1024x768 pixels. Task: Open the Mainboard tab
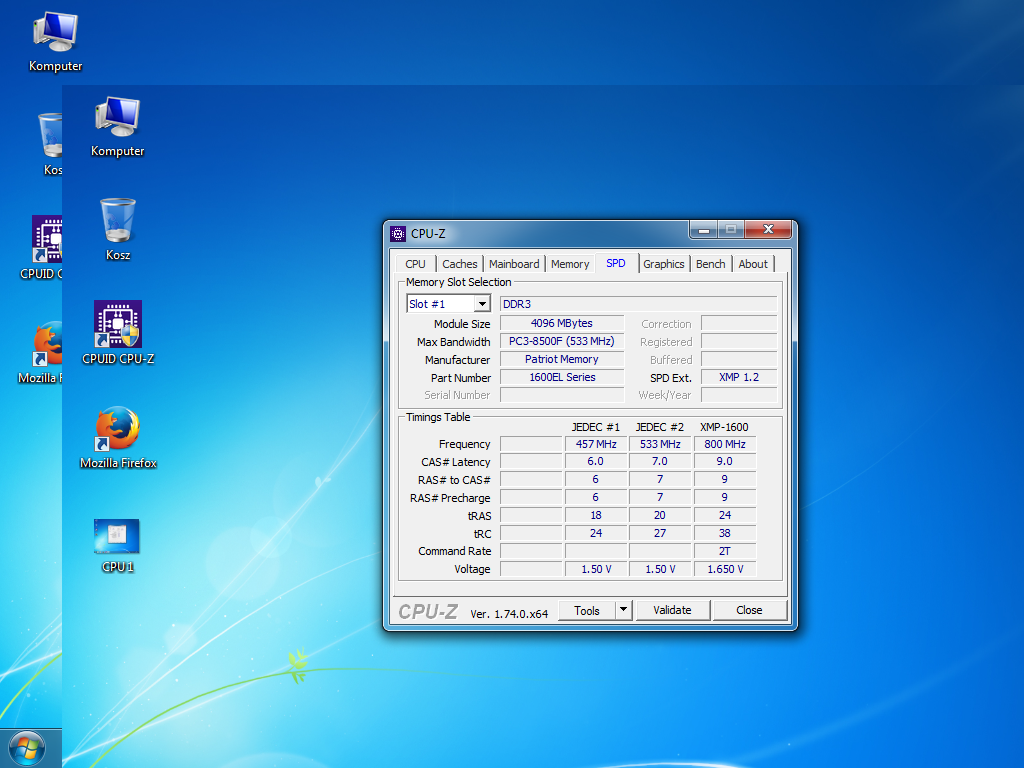[x=514, y=264]
